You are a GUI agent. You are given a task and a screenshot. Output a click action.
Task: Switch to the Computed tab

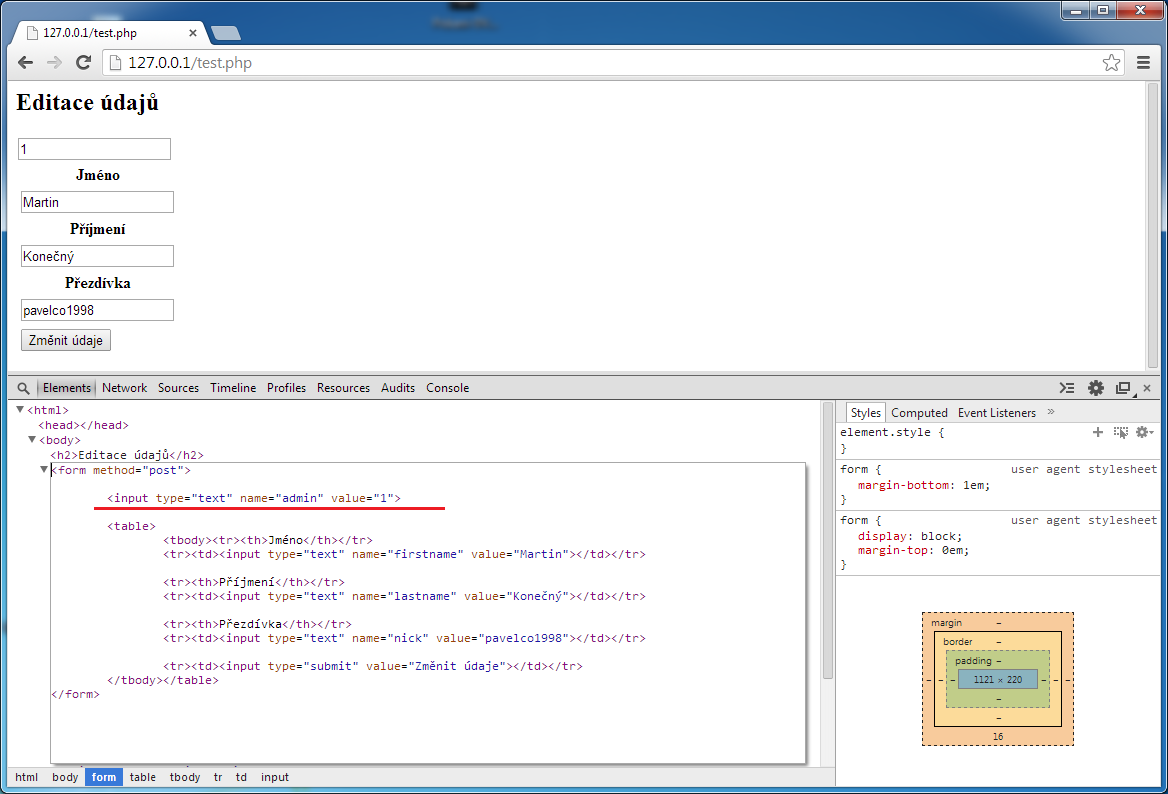pos(919,412)
